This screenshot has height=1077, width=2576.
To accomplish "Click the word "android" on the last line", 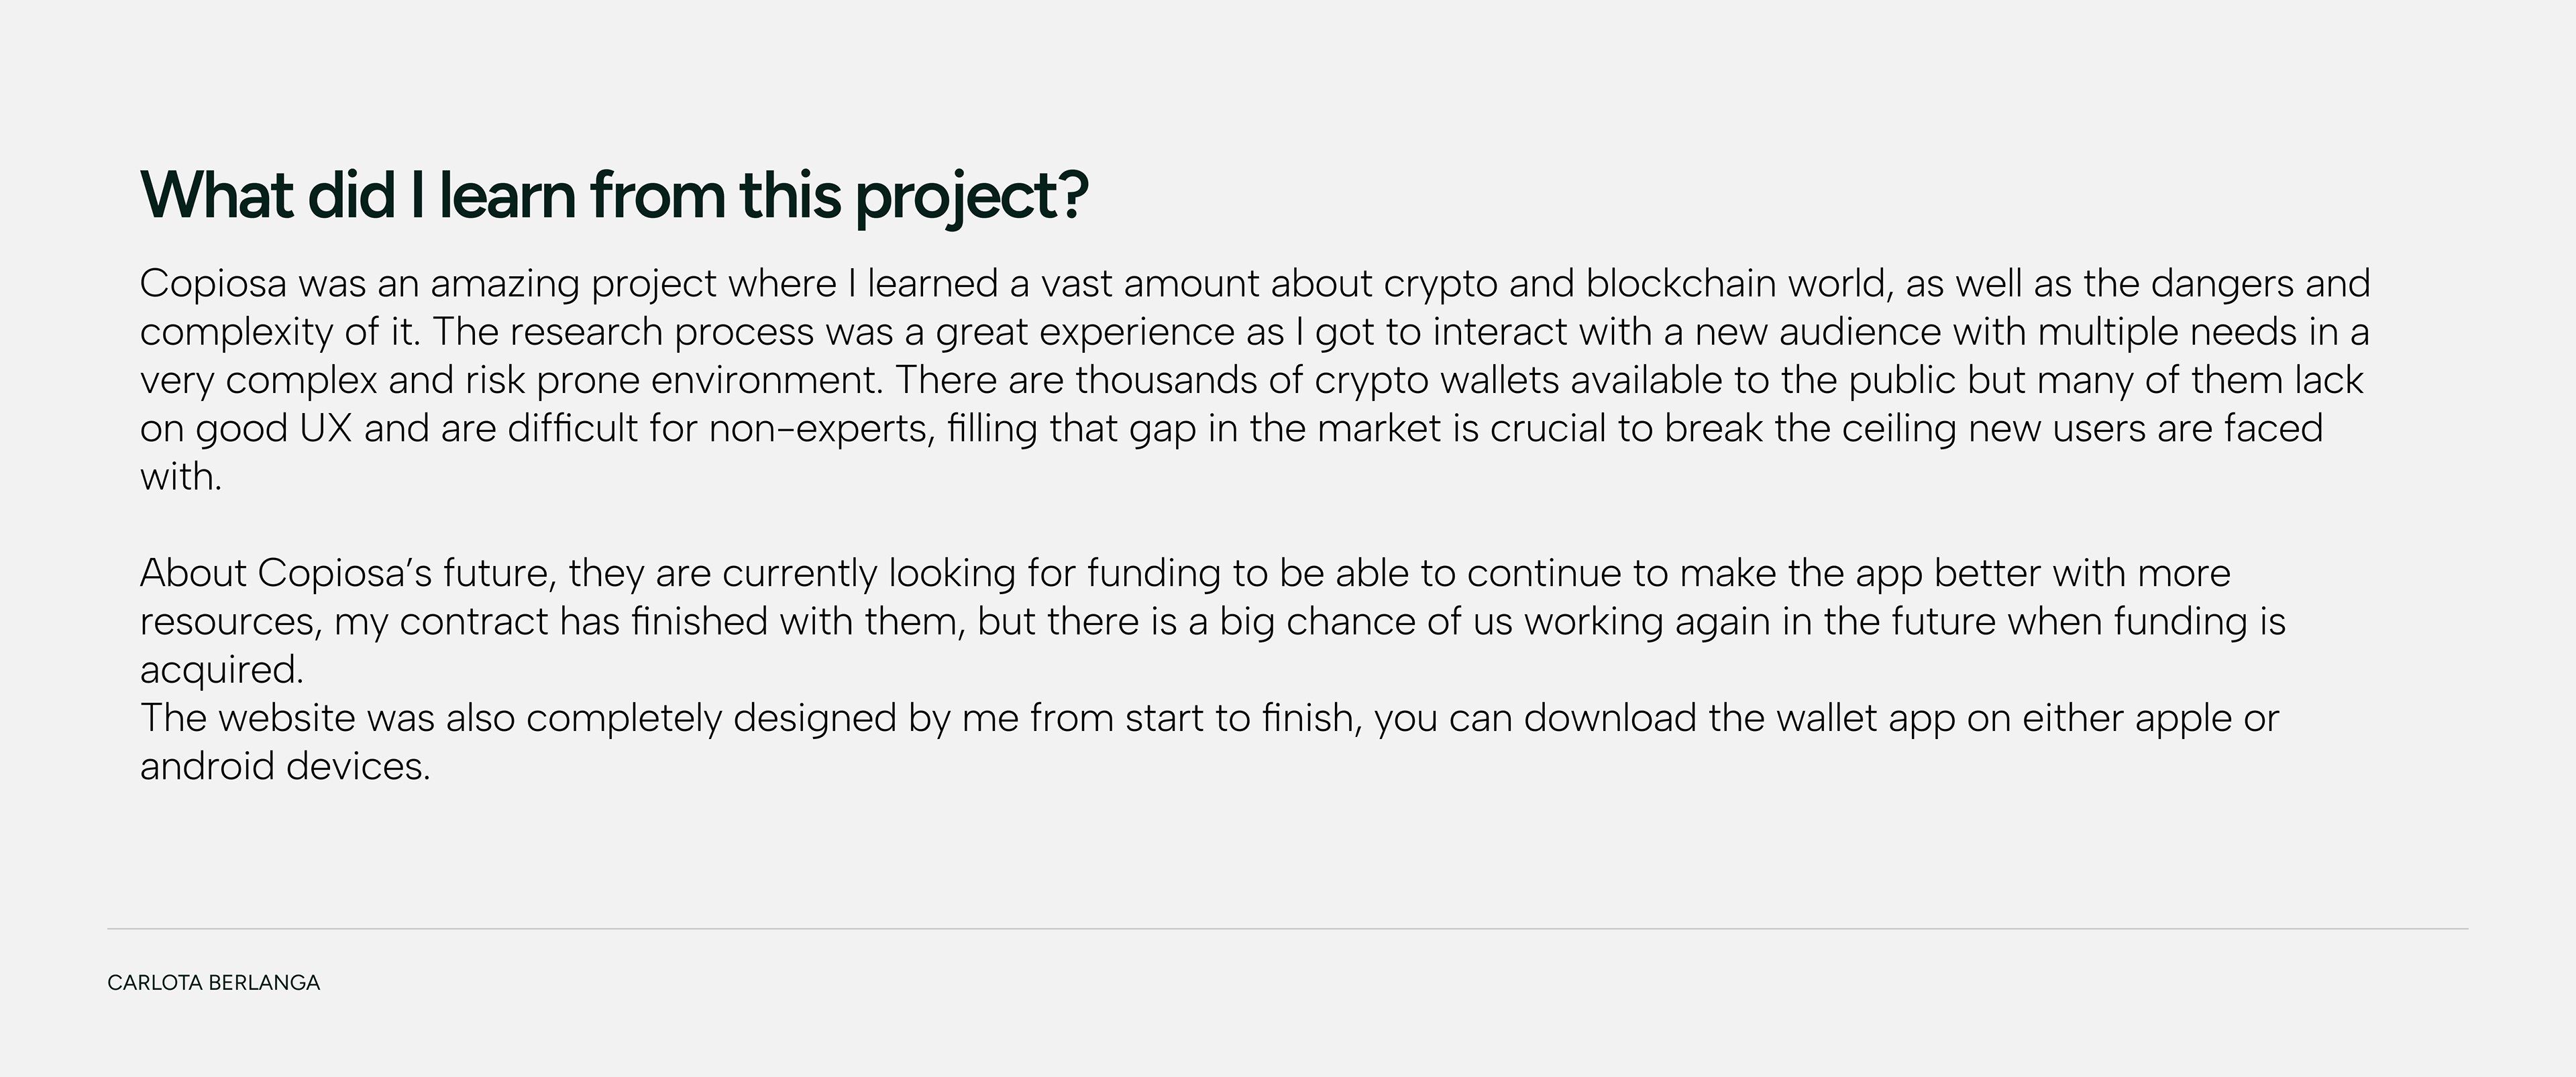I will pos(207,767).
